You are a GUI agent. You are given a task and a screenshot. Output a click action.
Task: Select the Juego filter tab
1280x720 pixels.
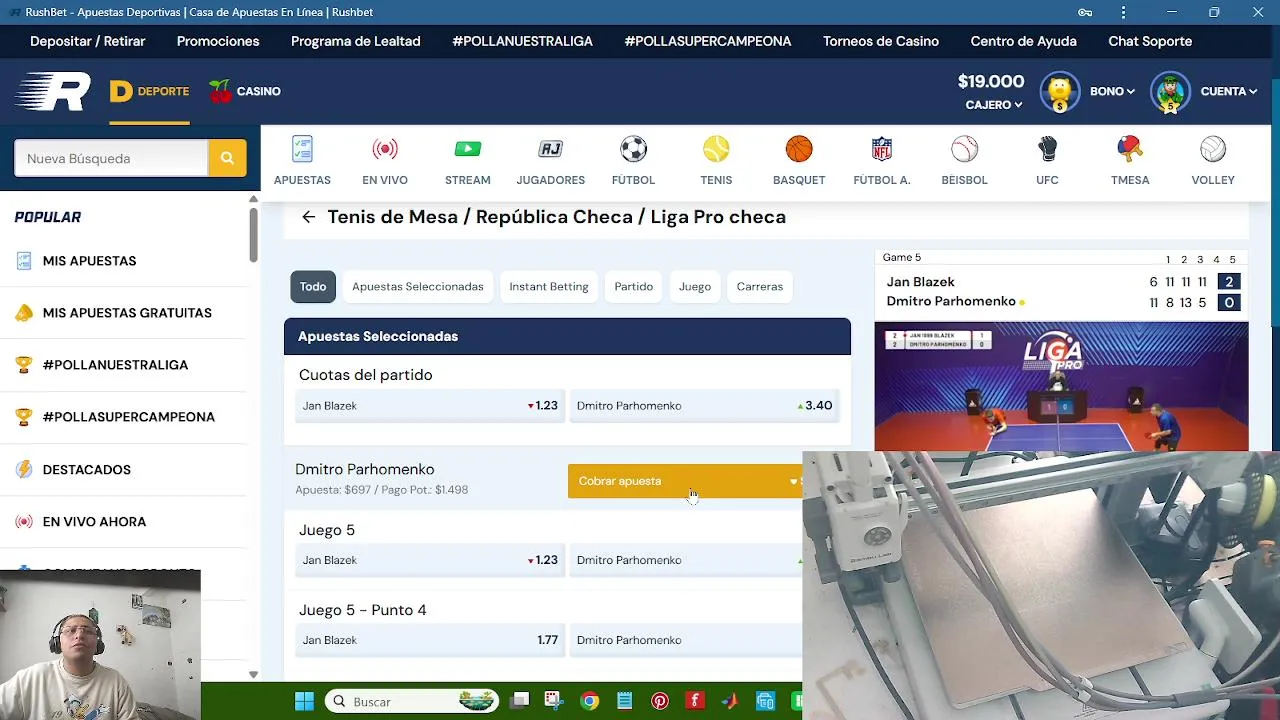pyautogui.click(x=695, y=286)
